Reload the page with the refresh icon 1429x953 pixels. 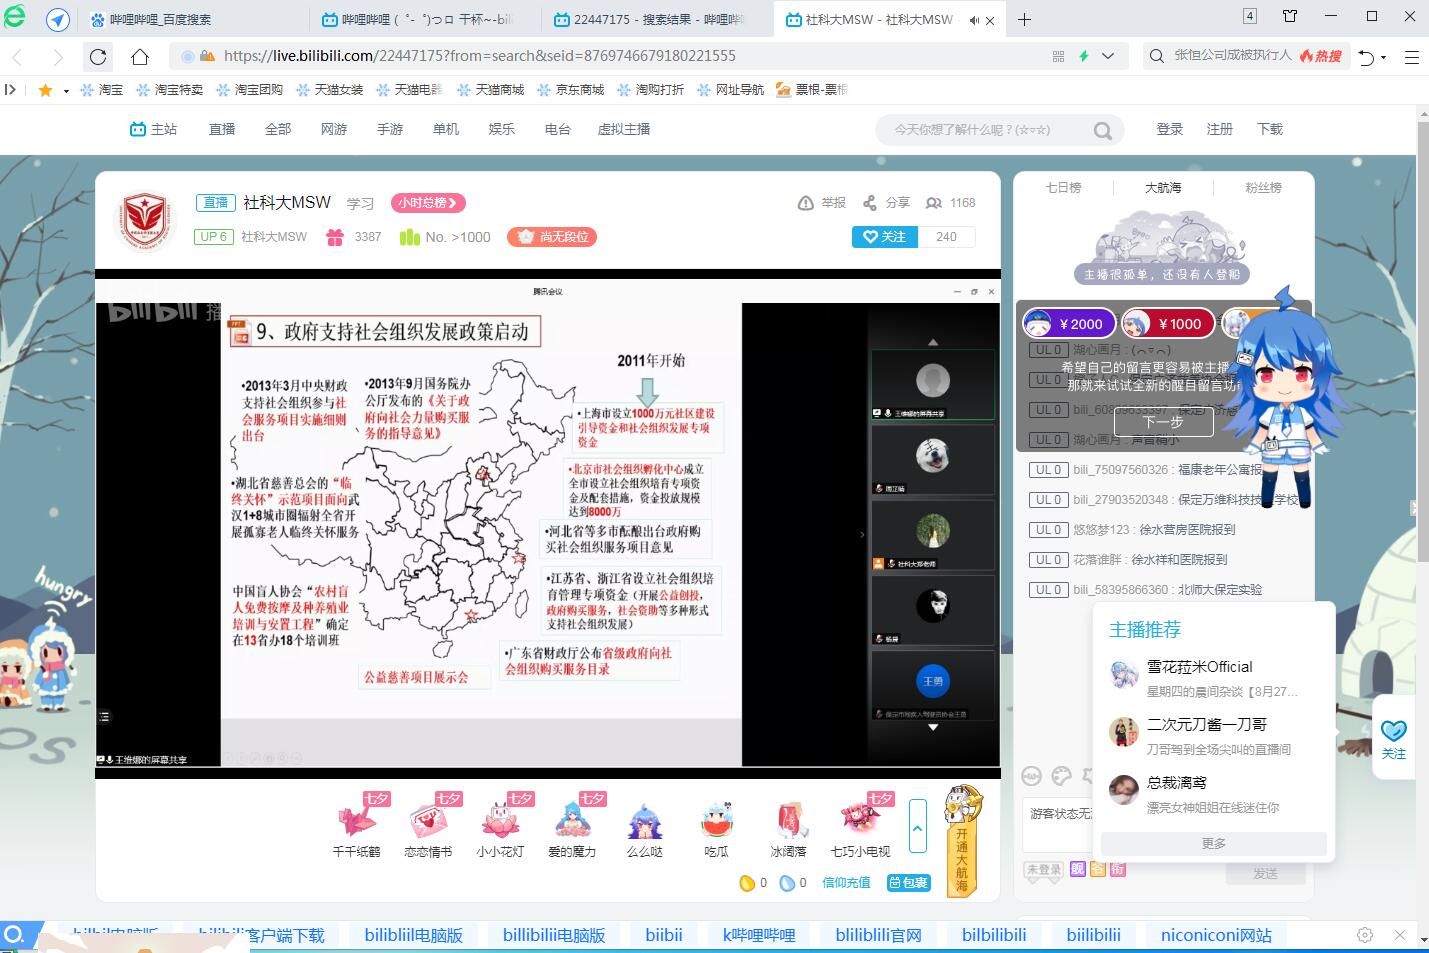coord(98,57)
